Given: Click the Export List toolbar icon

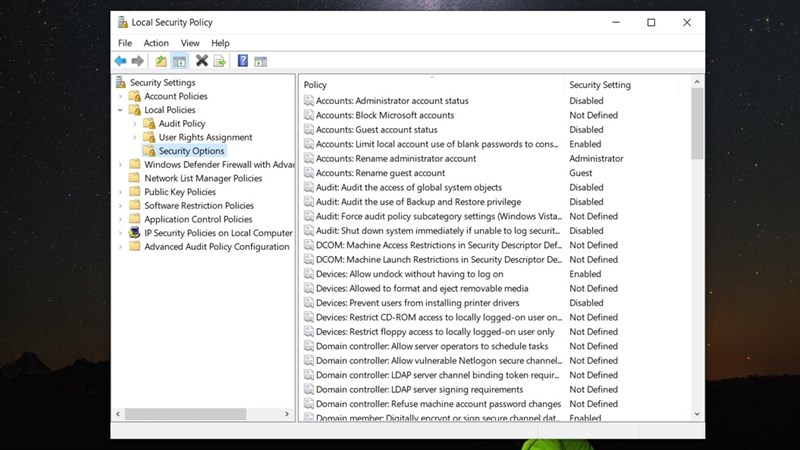Looking at the screenshot, I should tap(219, 61).
